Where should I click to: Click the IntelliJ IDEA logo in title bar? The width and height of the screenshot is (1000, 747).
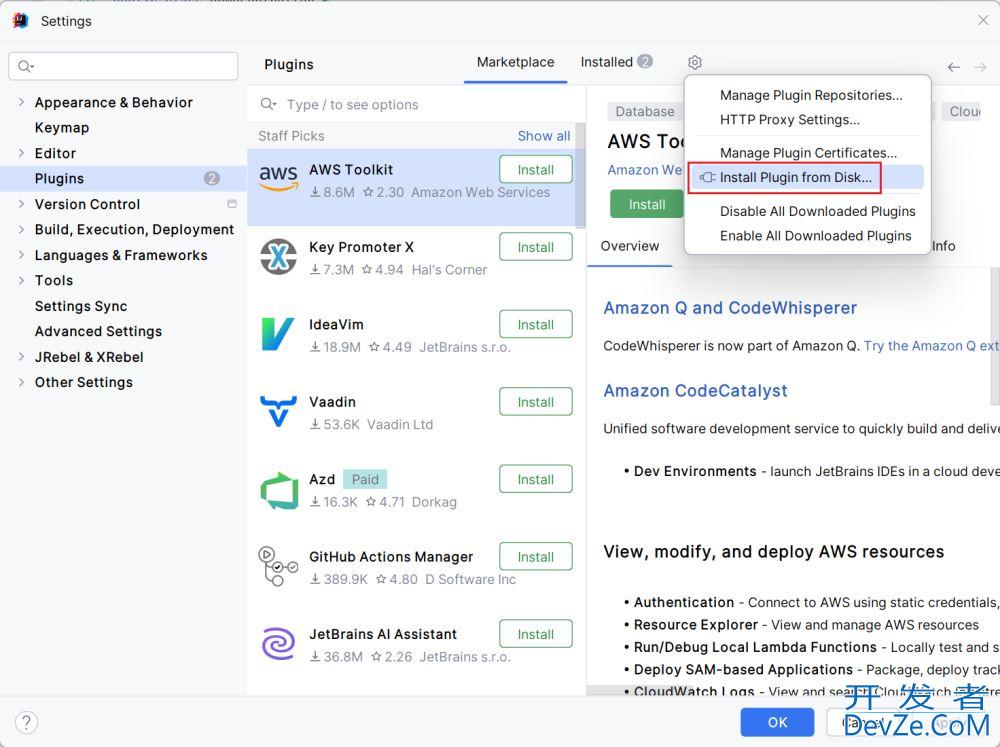(20, 20)
